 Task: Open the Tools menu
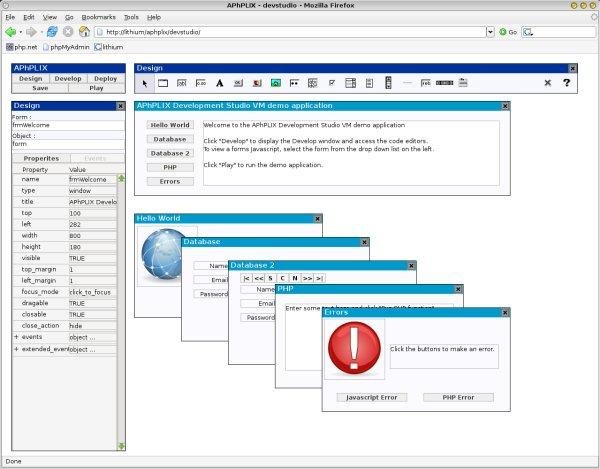pyautogui.click(x=131, y=17)
